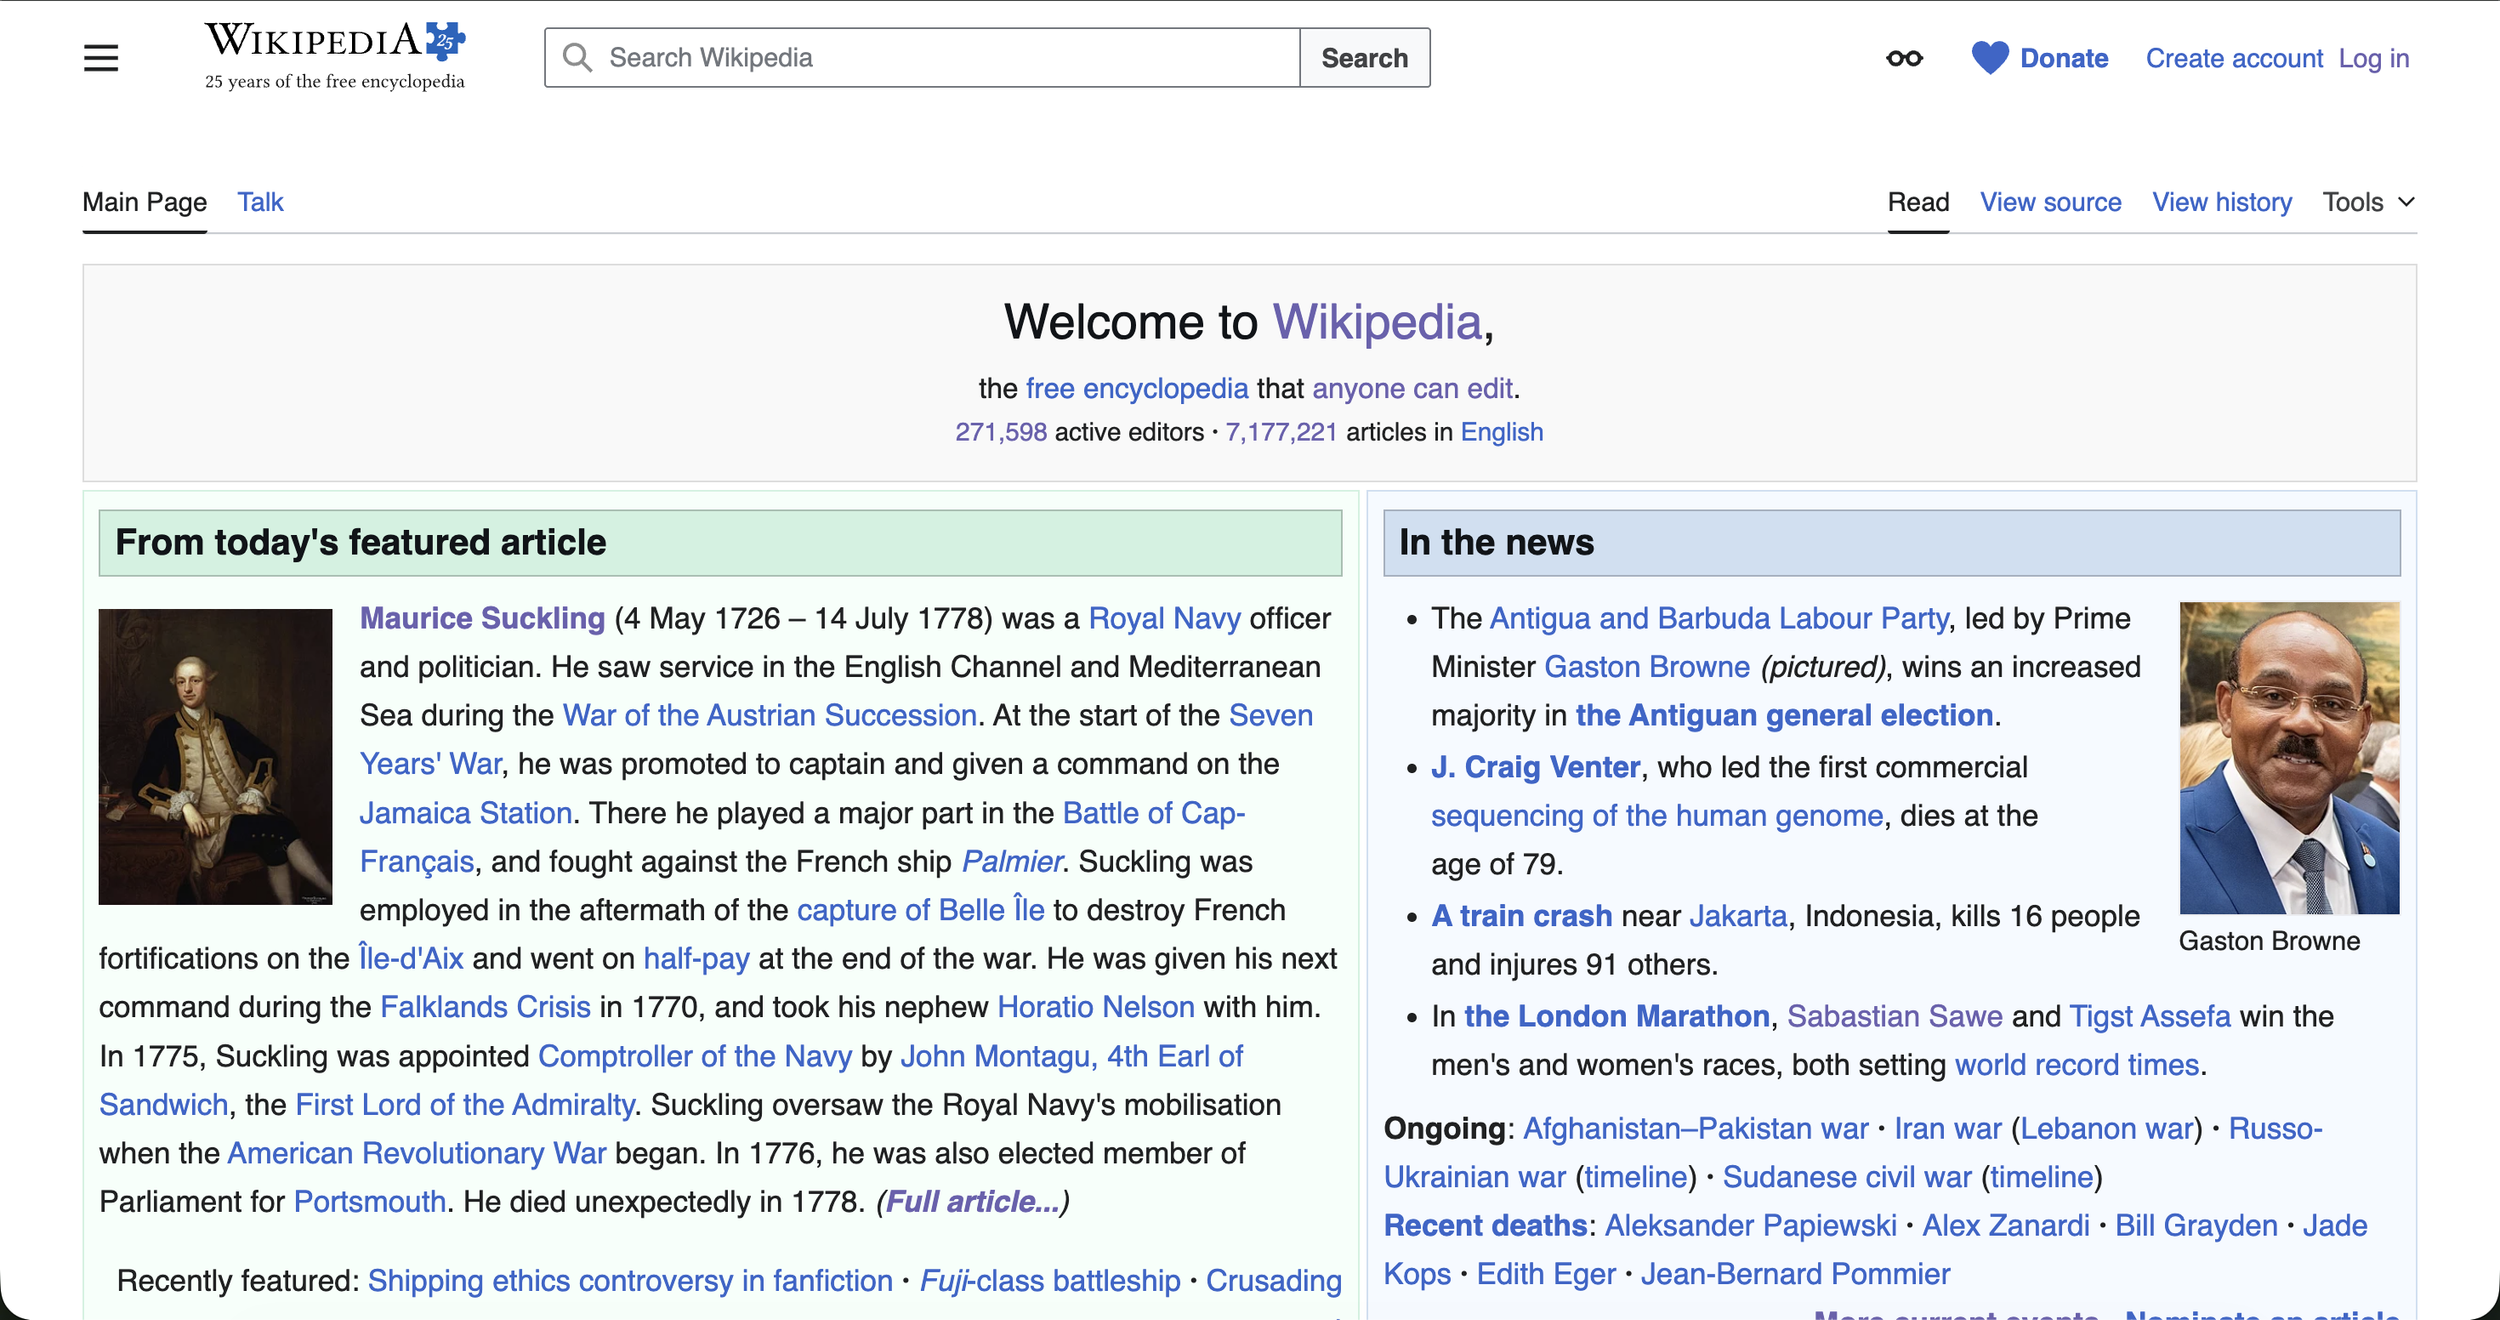Open the Falklands Crisis link
This screenshot has height=1320, width=2500.
coord(485,1007)
